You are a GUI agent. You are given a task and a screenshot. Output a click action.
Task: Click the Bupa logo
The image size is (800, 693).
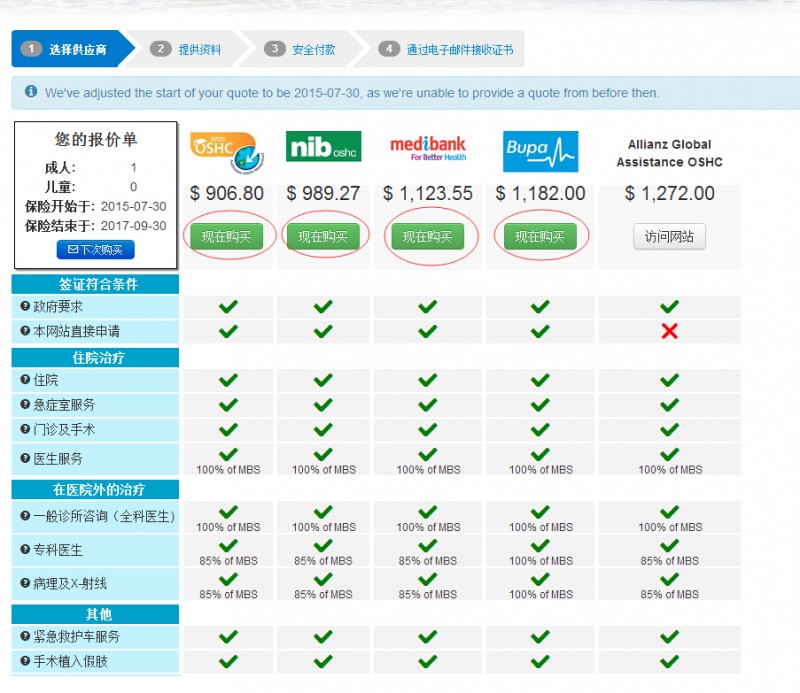click(x=540, y=152)
